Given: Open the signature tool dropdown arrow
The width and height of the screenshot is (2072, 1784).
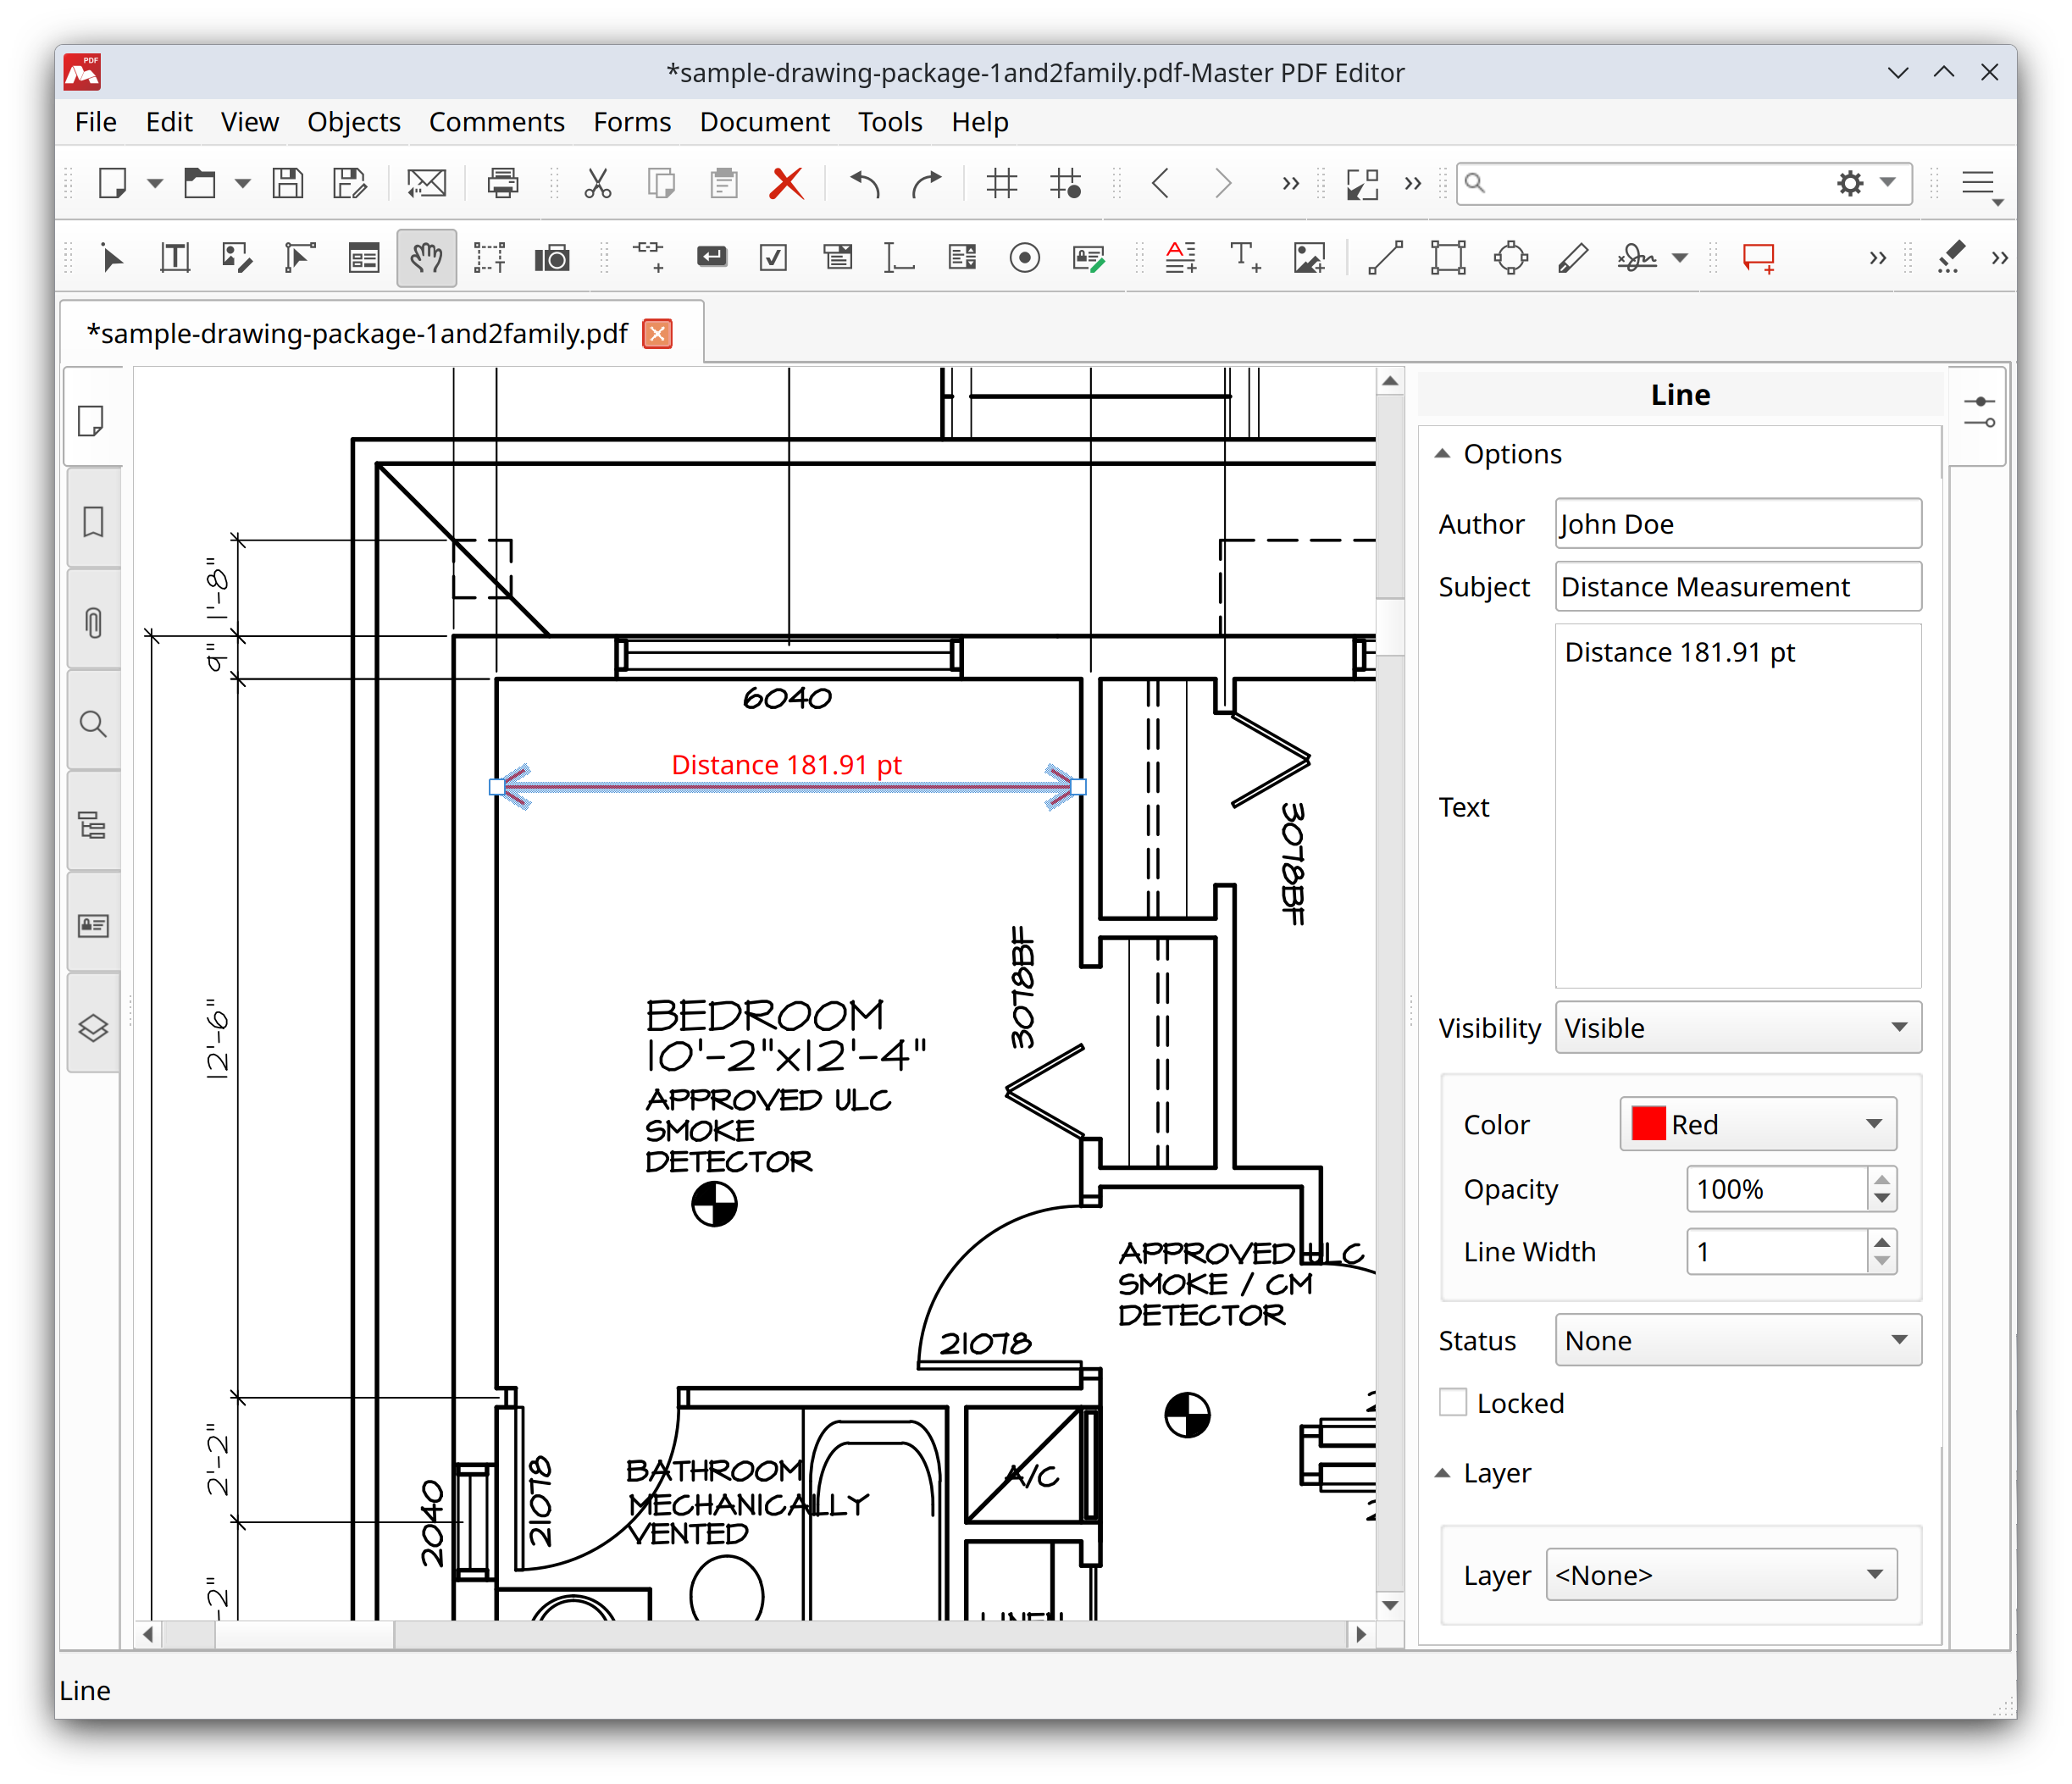Looking at the screenshot, I should [x=1681, y=259].
